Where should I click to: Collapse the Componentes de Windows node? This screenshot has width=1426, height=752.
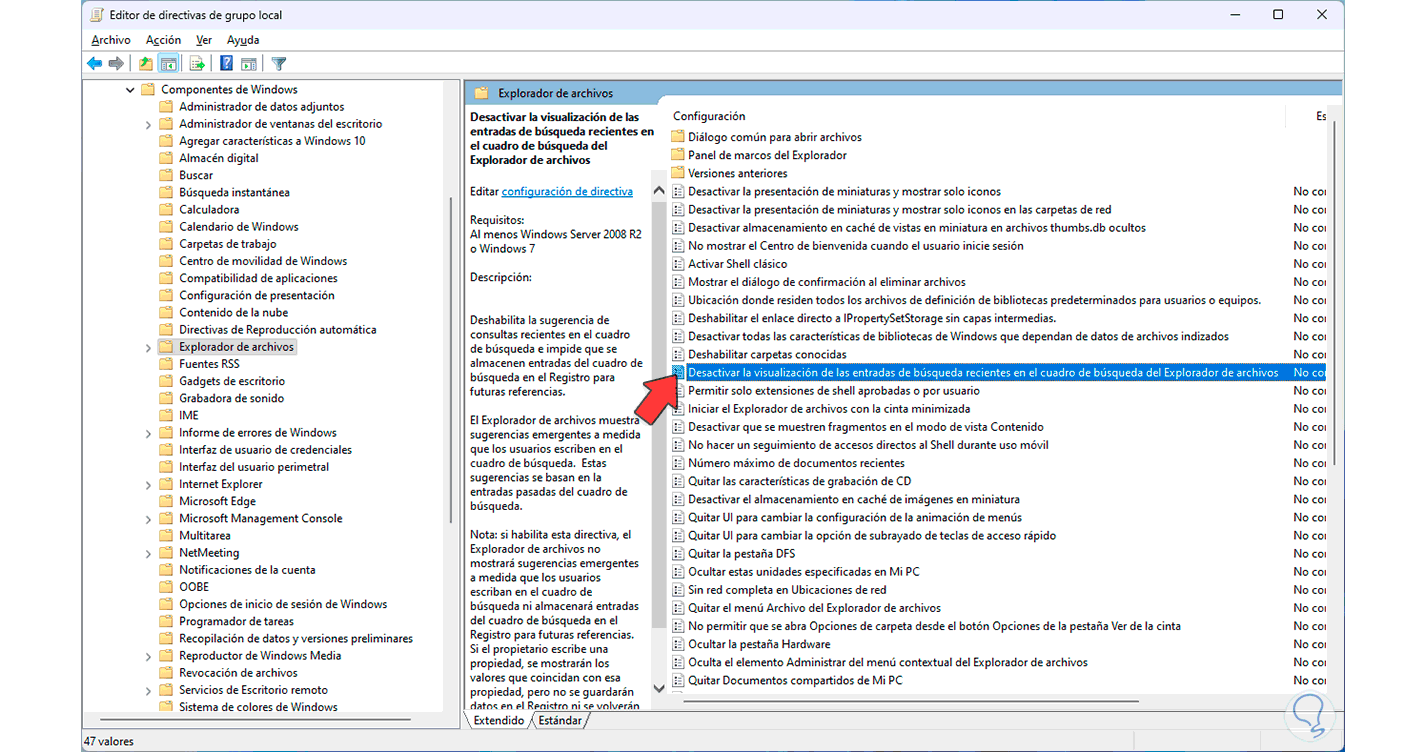click(x=130, y=90)
